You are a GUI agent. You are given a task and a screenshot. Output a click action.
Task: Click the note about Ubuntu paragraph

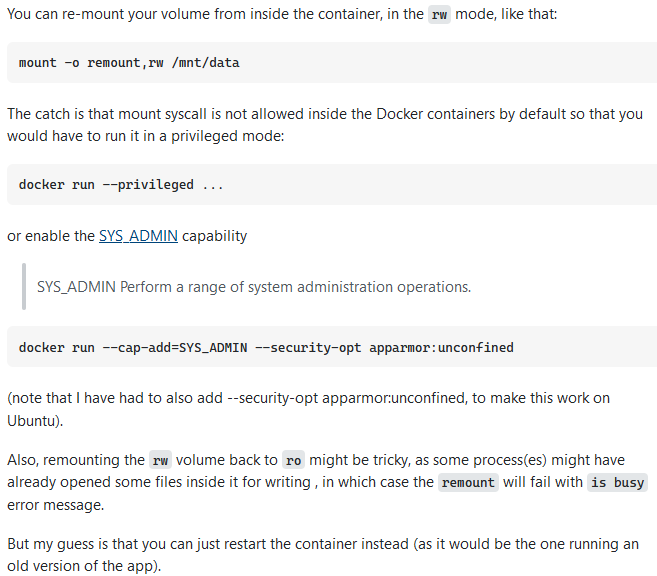pos(308,409)
